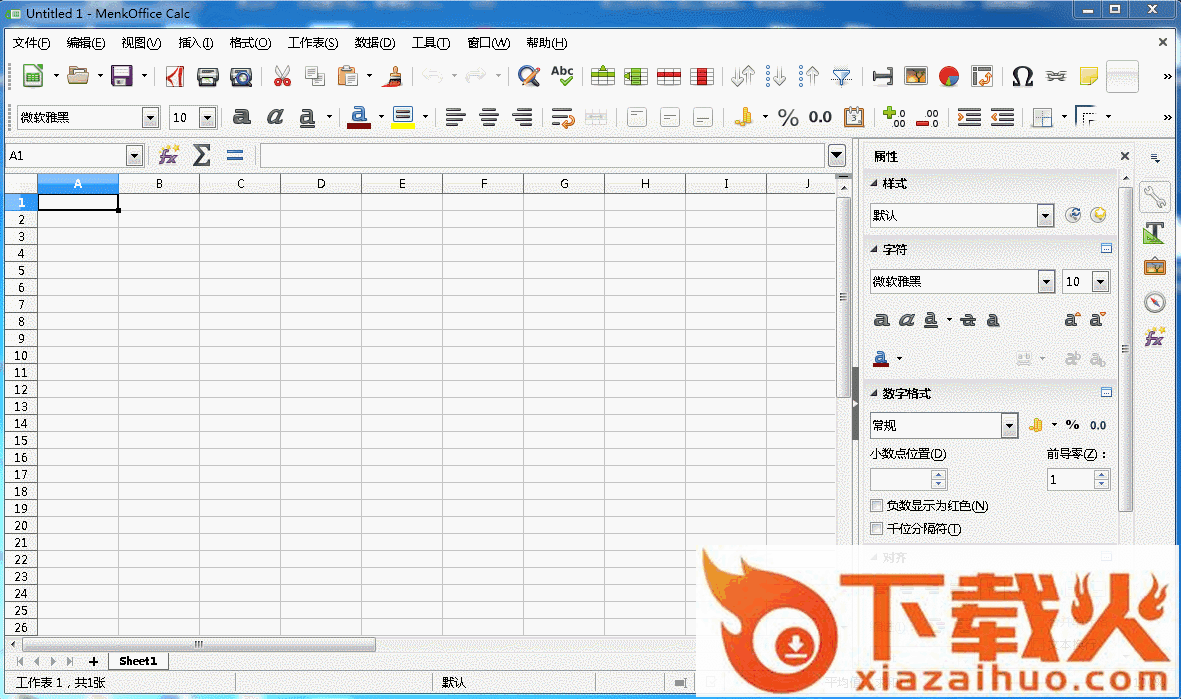This screenshot has height=699, width=1181.
Task: Open Name Box dropdown arrow
Action: coord(134,156)
